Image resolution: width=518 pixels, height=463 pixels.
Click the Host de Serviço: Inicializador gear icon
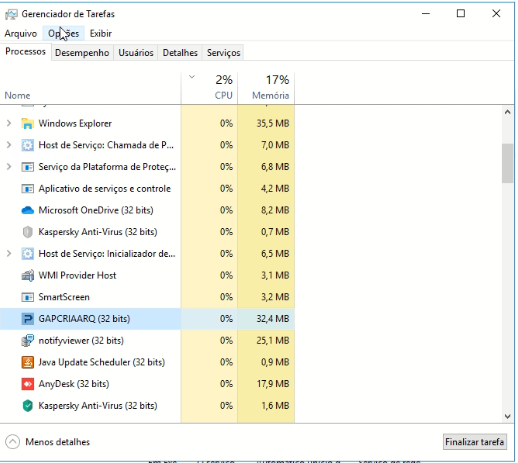(x=27, y=254)
